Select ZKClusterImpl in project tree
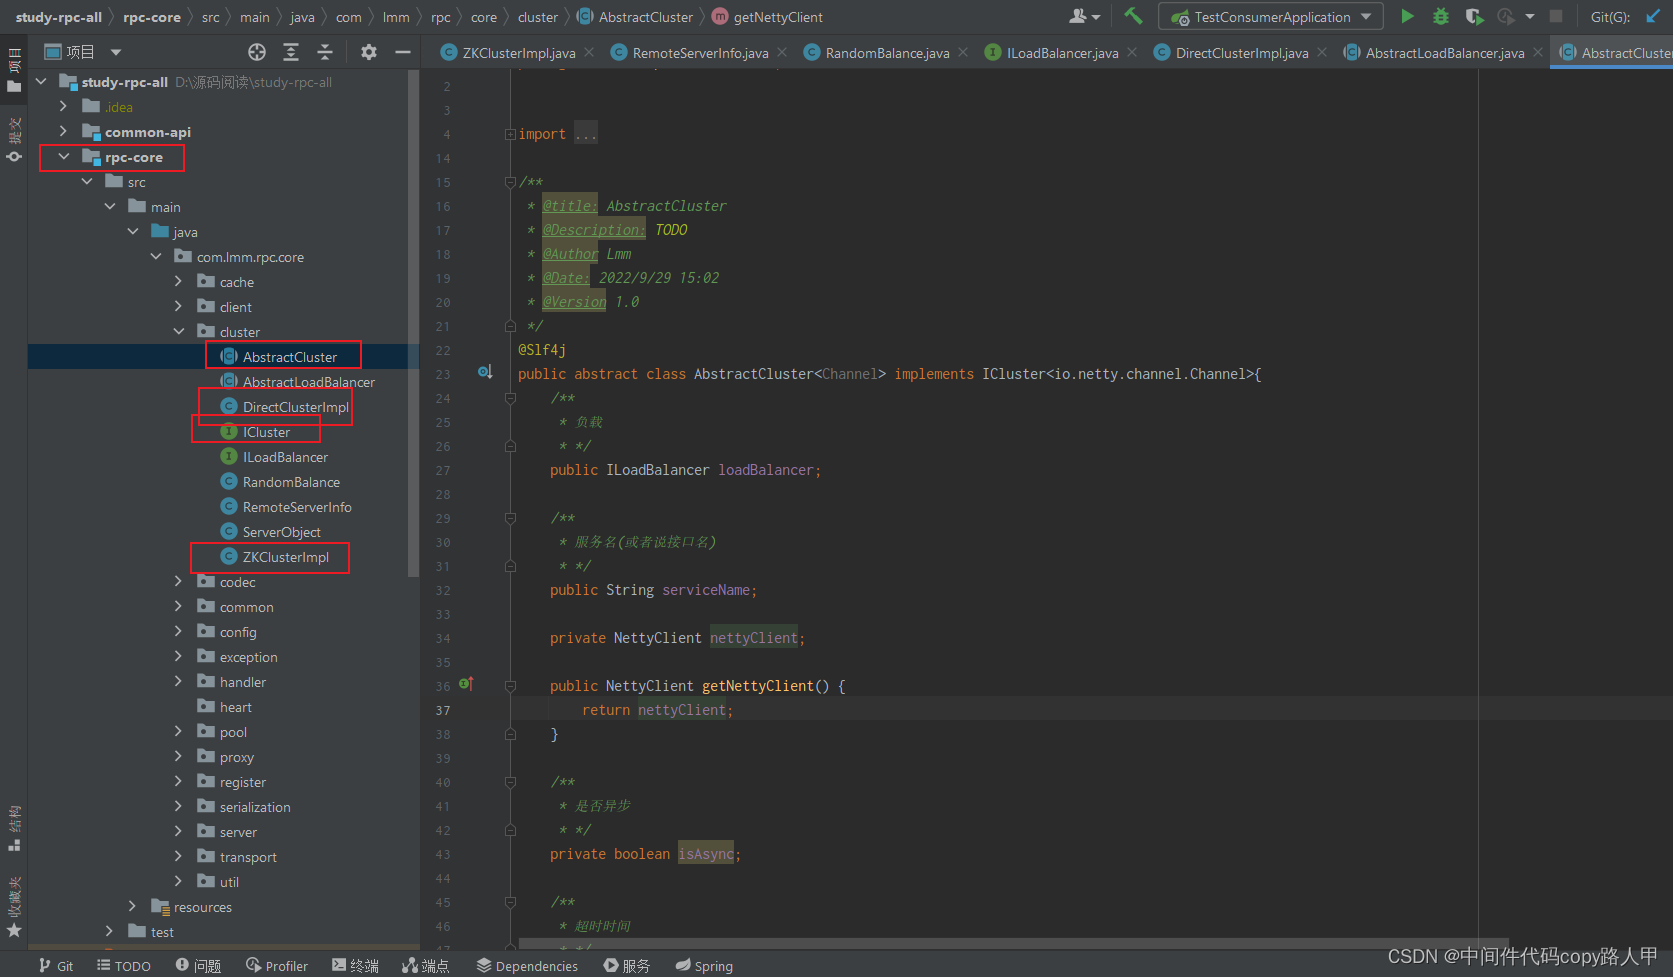The width and height of the screenshot is (1673, 977). [x=285, y=557]
